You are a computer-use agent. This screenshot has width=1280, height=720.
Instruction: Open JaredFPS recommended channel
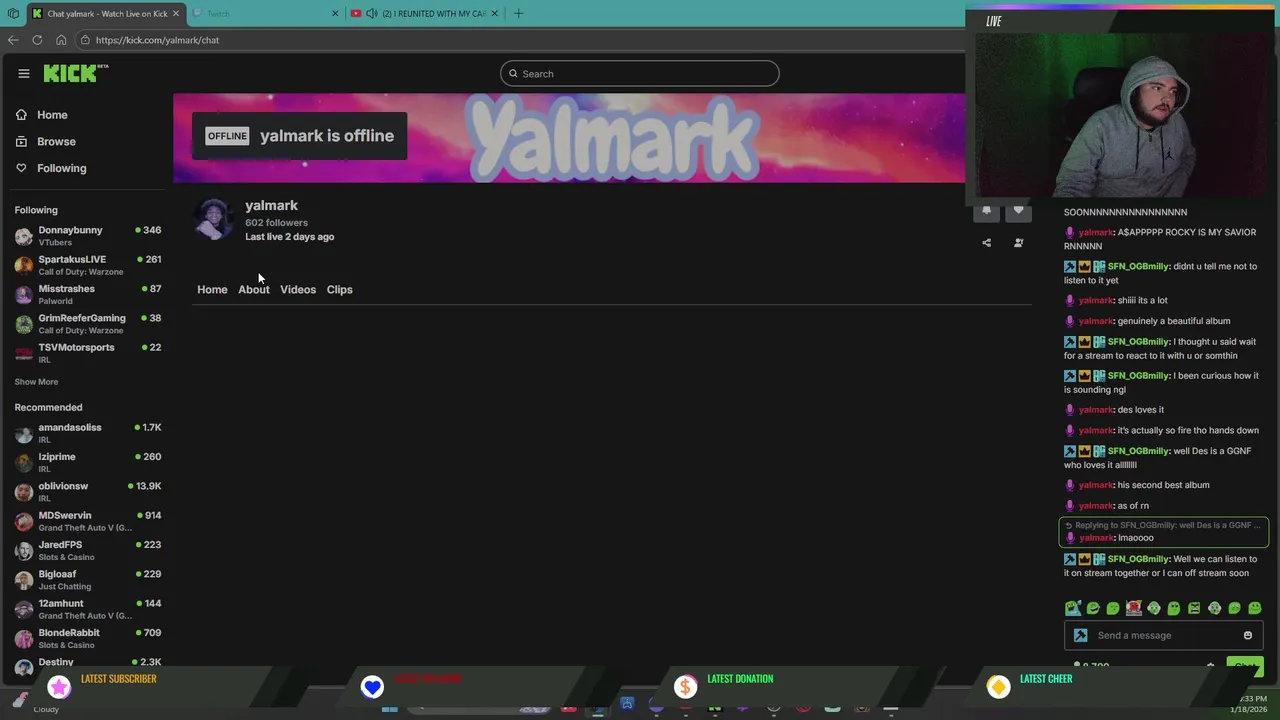pos(88,550)
